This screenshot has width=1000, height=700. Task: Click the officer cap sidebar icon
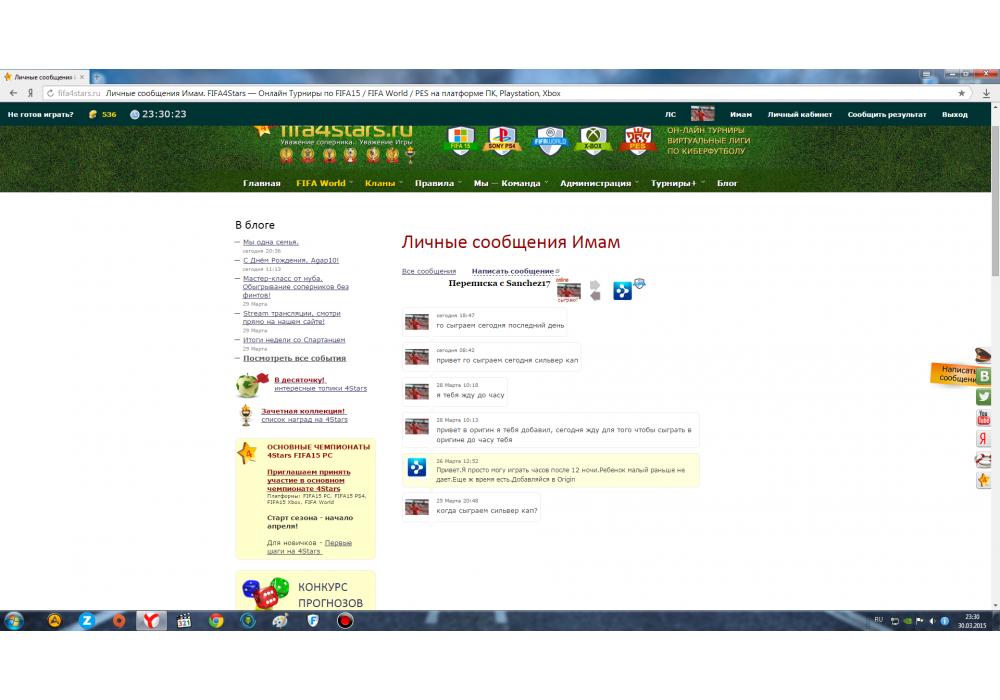[x=983, y=355]
